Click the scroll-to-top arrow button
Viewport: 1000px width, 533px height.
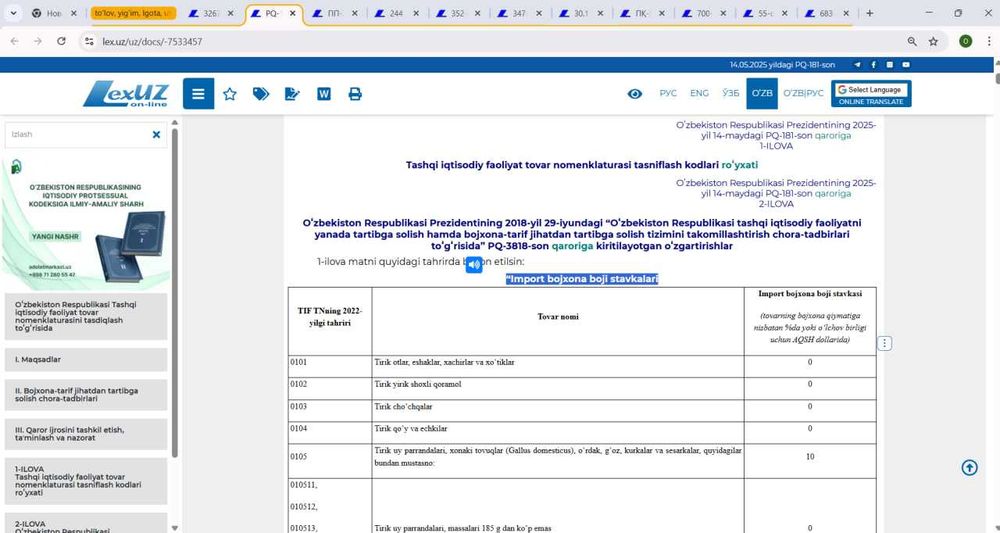click(969, 468)
